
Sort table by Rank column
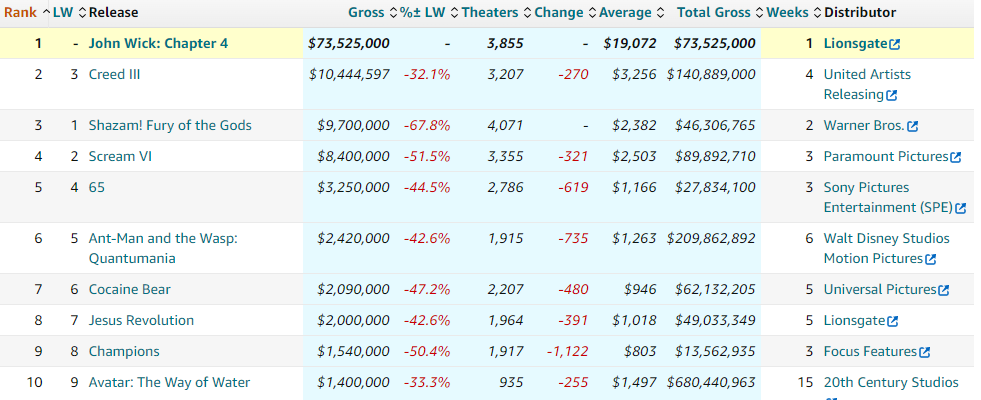pyautogui.click(x=20, y=12)
